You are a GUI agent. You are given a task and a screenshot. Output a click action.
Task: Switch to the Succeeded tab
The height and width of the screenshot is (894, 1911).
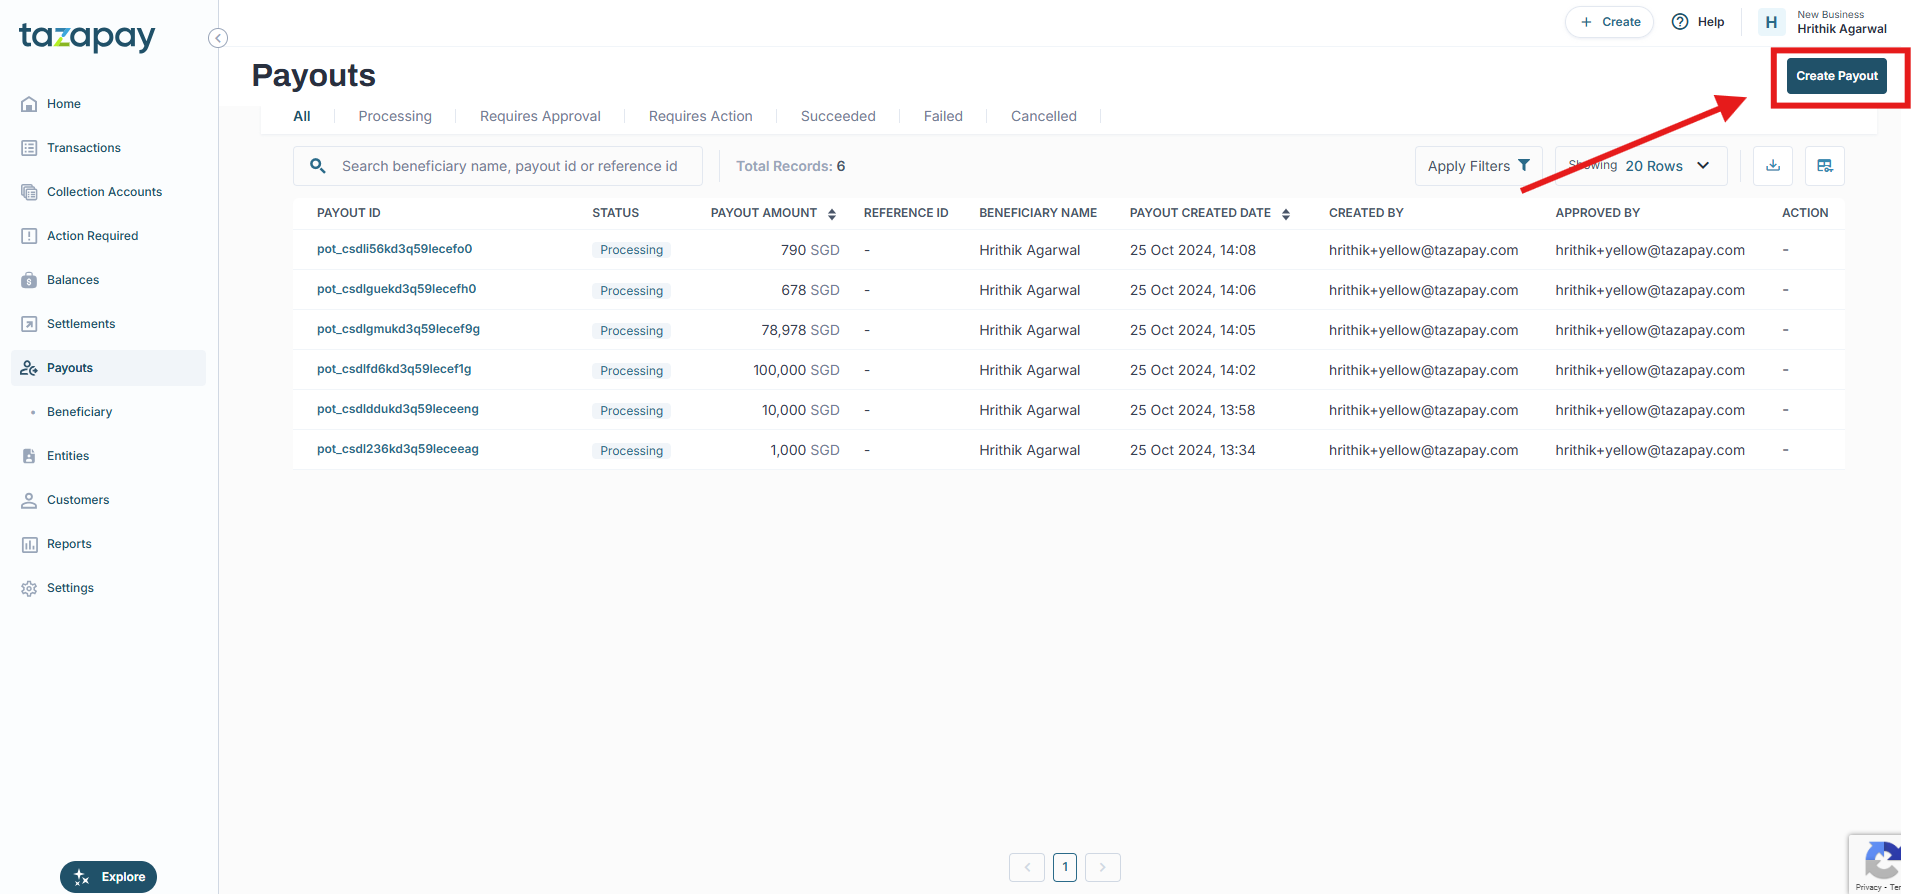point(838,116)
